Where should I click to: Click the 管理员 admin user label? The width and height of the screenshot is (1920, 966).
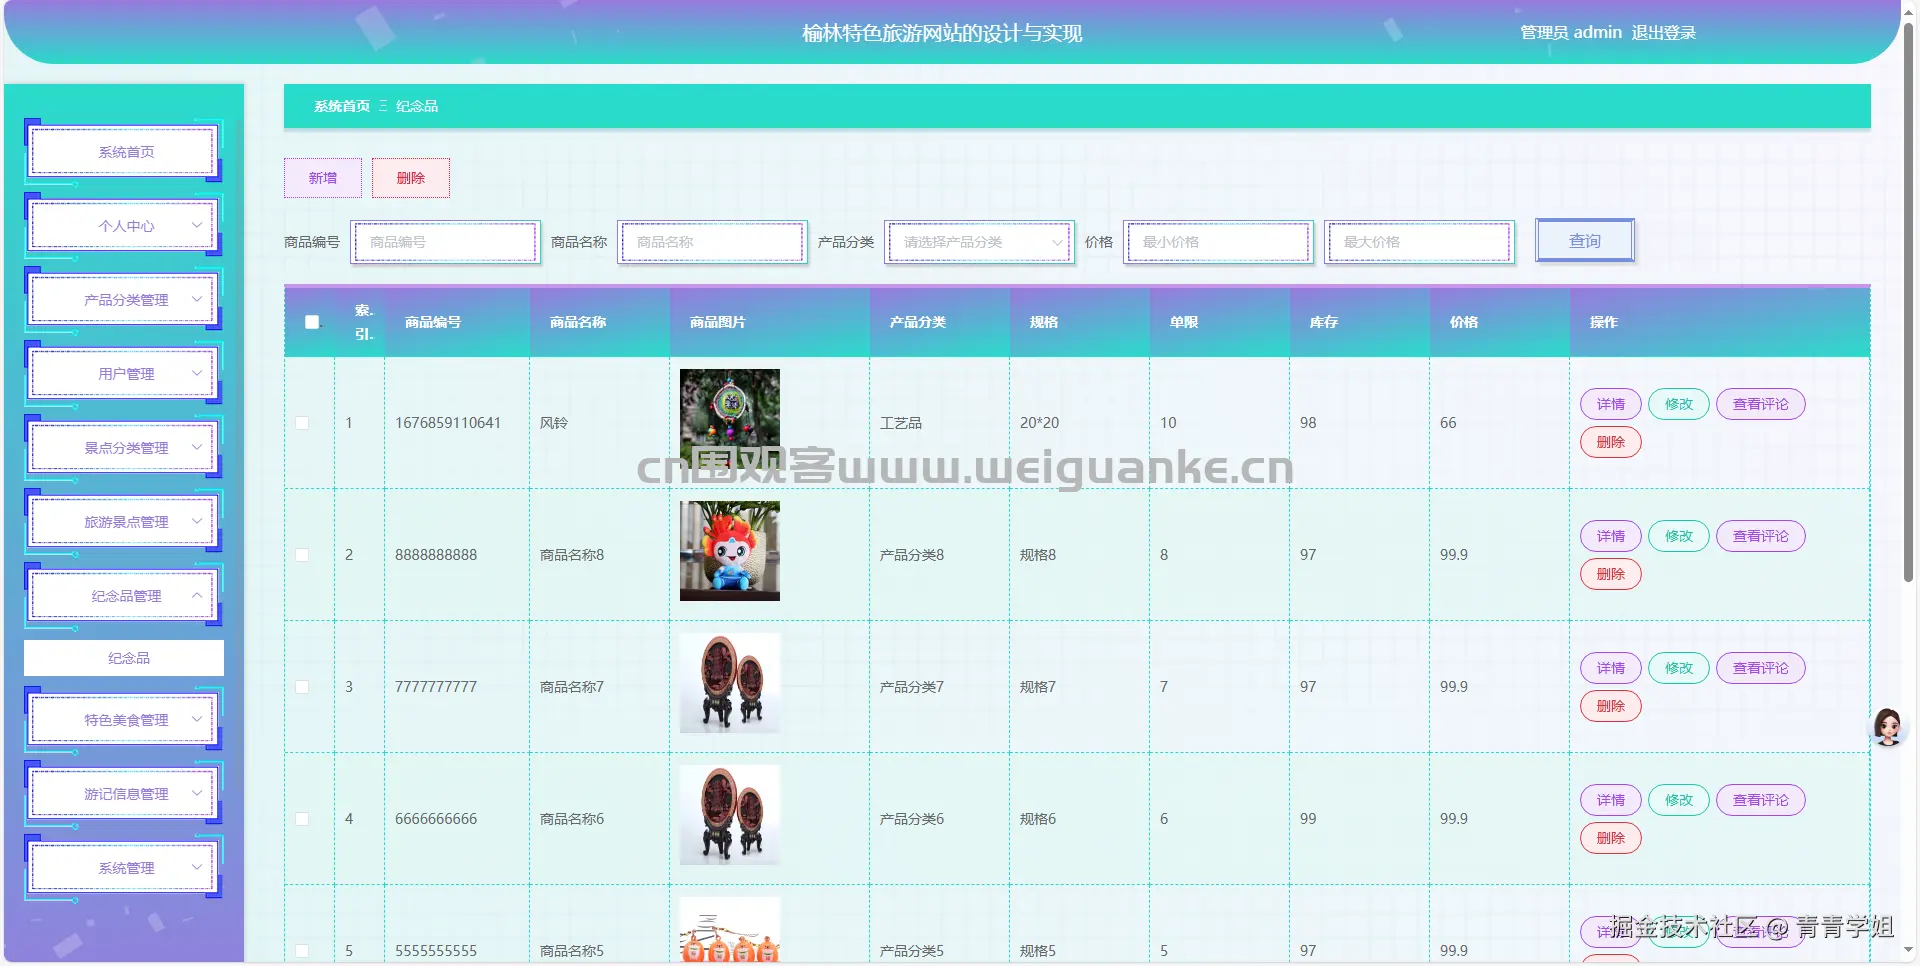click(x=1570, y=33)
